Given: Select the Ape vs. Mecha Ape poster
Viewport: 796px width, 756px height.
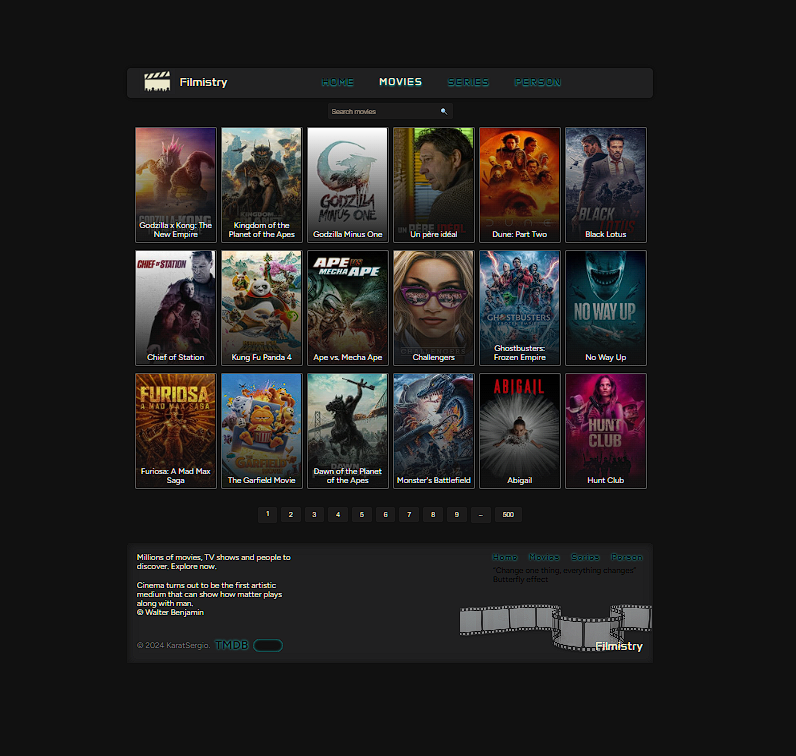Looking at the screenshot, I should click(348, 308).
